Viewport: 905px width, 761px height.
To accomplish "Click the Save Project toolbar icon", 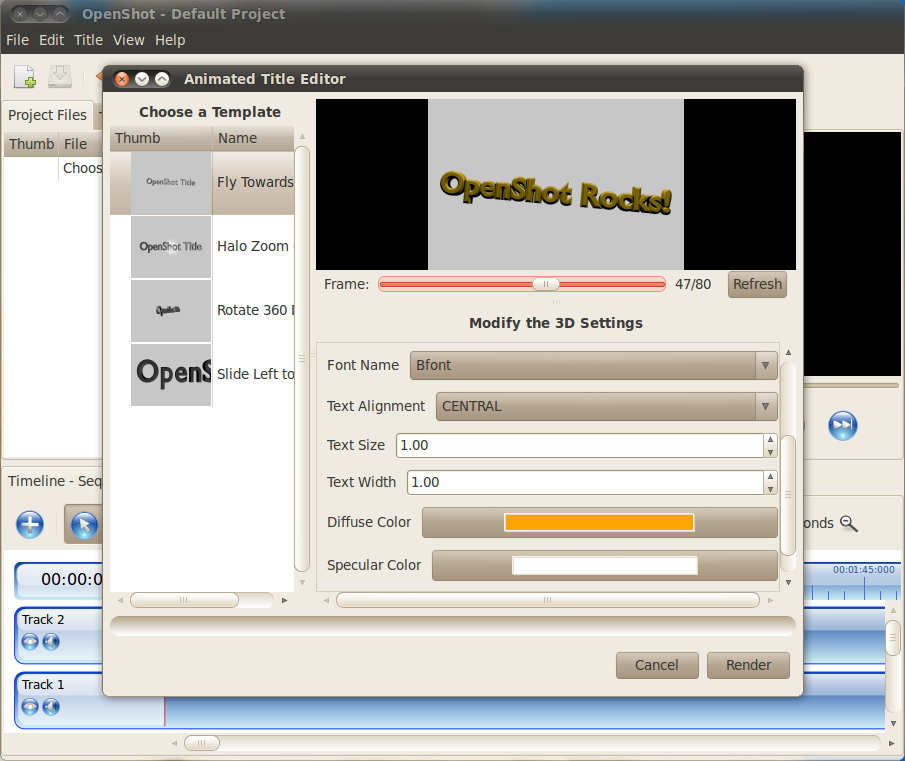I will 60,77.
